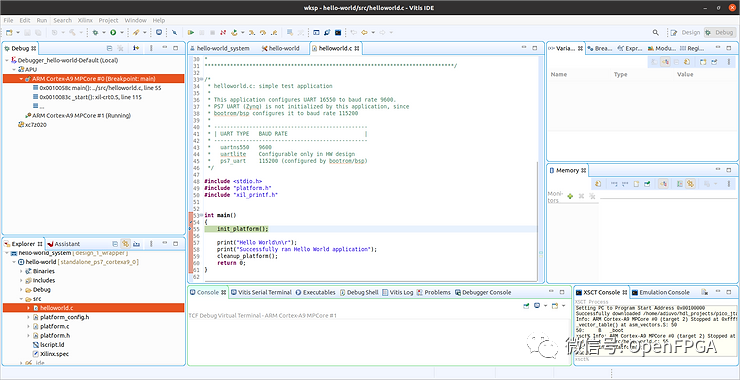
Task: Add memory monitor with green plus
Action: pos(570,196)
